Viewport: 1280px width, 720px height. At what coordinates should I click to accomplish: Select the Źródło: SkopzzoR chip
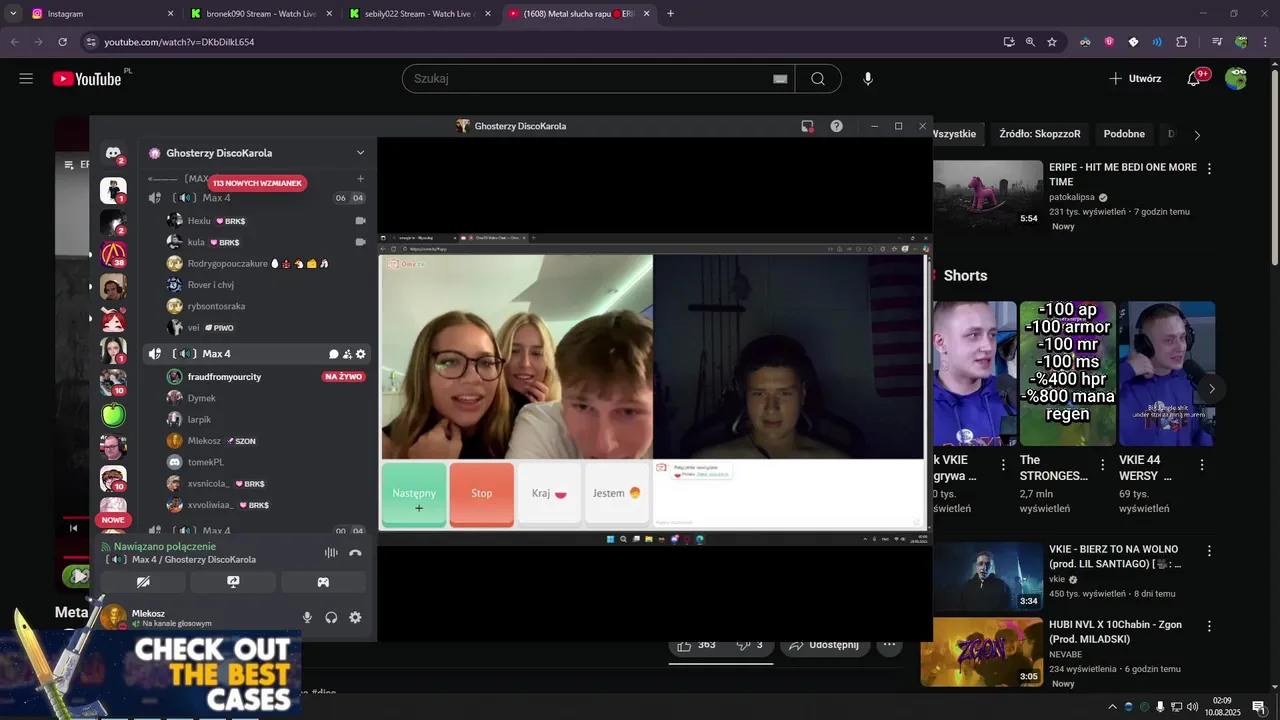click(x=1040, y=134)
